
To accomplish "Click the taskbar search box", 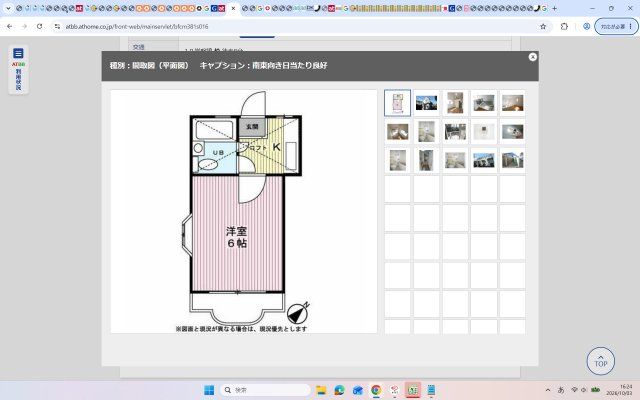I will tap(265, 390).
